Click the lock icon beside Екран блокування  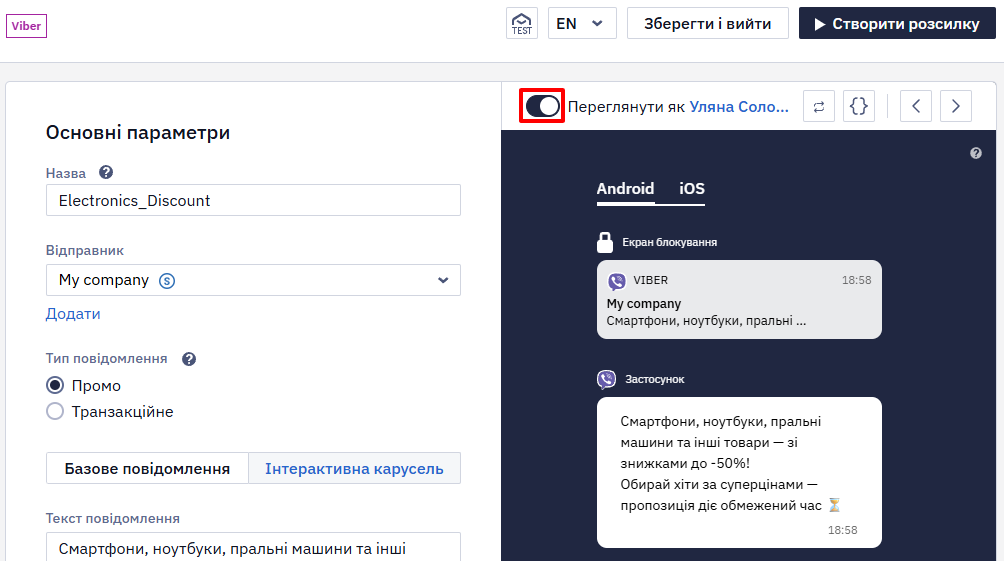(x=604, y=242)
